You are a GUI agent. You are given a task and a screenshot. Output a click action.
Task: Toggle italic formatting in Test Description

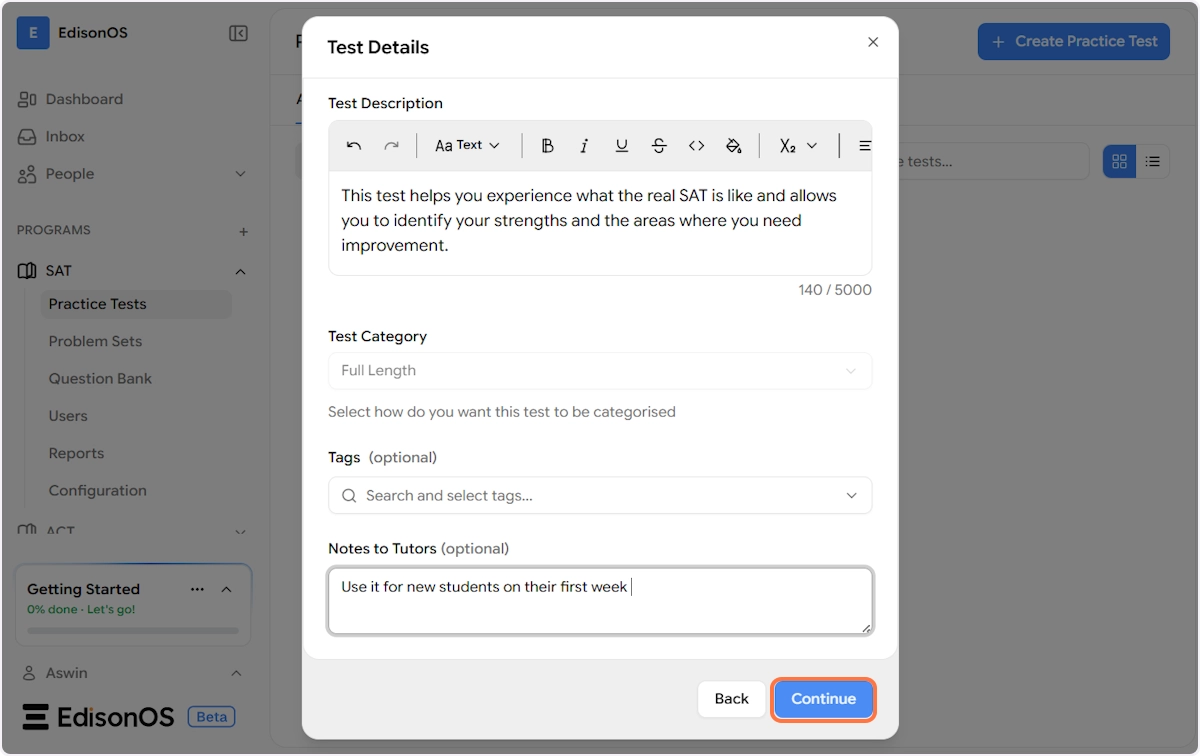pos(584,146)
